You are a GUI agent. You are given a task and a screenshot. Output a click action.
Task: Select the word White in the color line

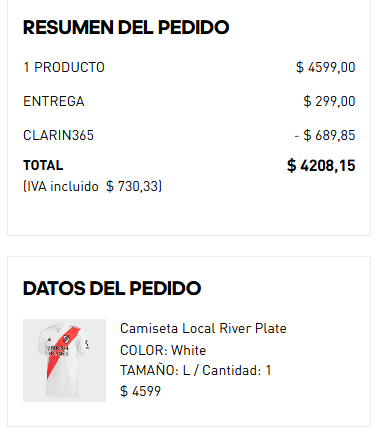point(189,351)
